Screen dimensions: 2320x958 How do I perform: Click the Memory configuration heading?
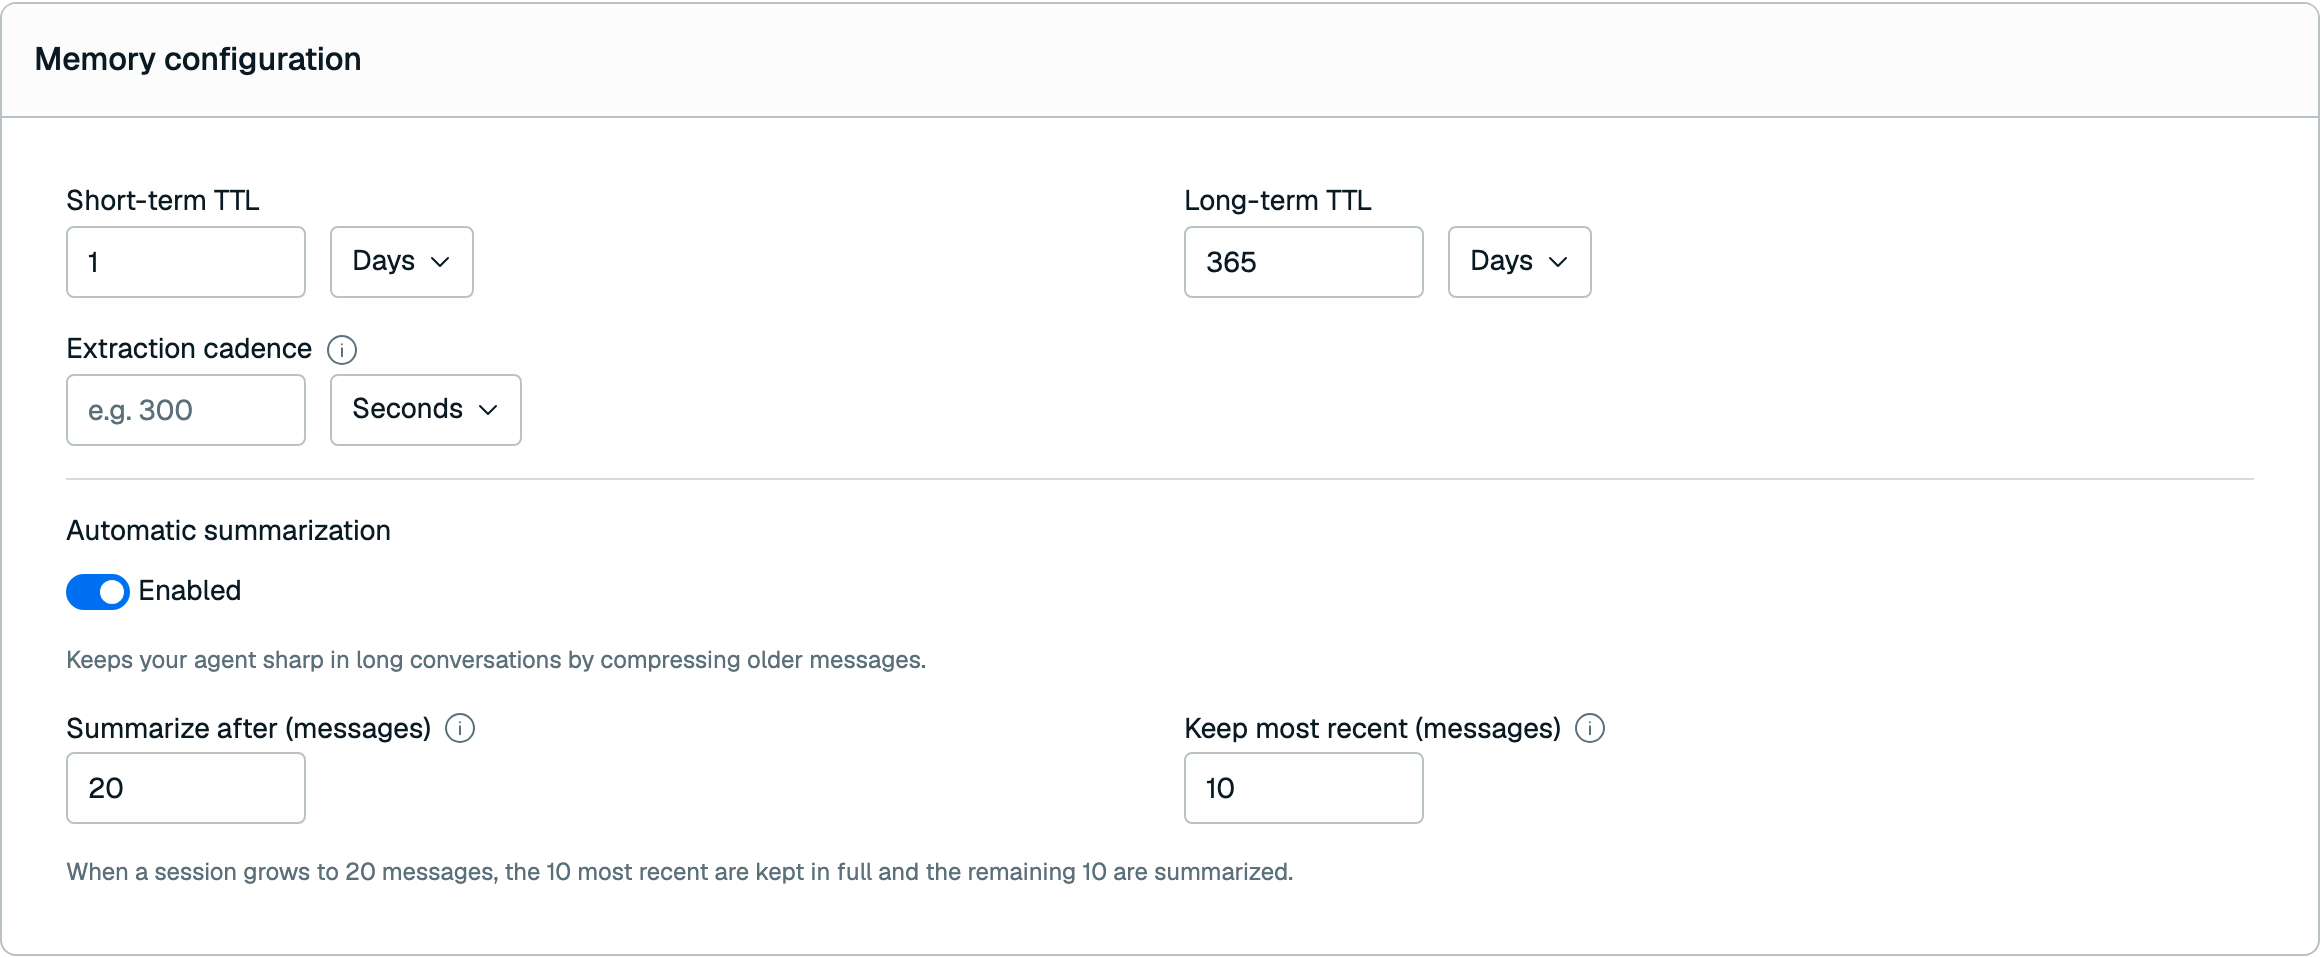point(198,59)
